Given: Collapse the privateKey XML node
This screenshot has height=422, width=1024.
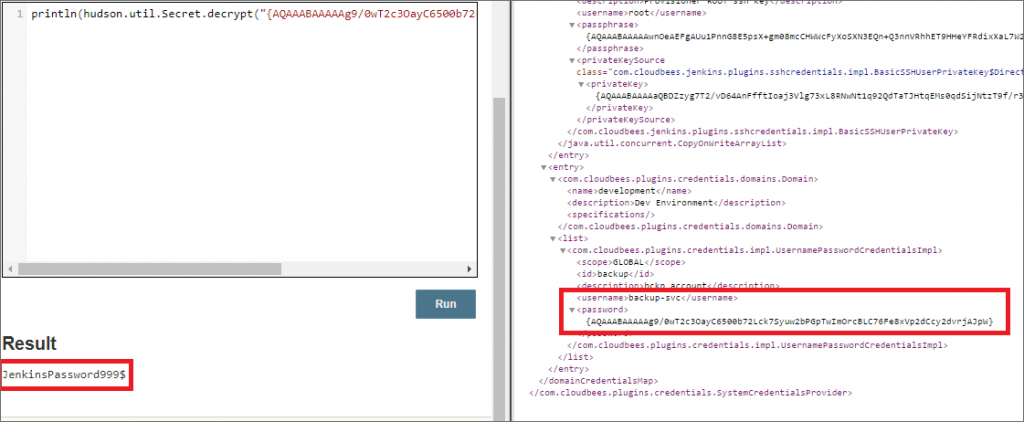Looking at the screenshot, I should tap(583, 84).
